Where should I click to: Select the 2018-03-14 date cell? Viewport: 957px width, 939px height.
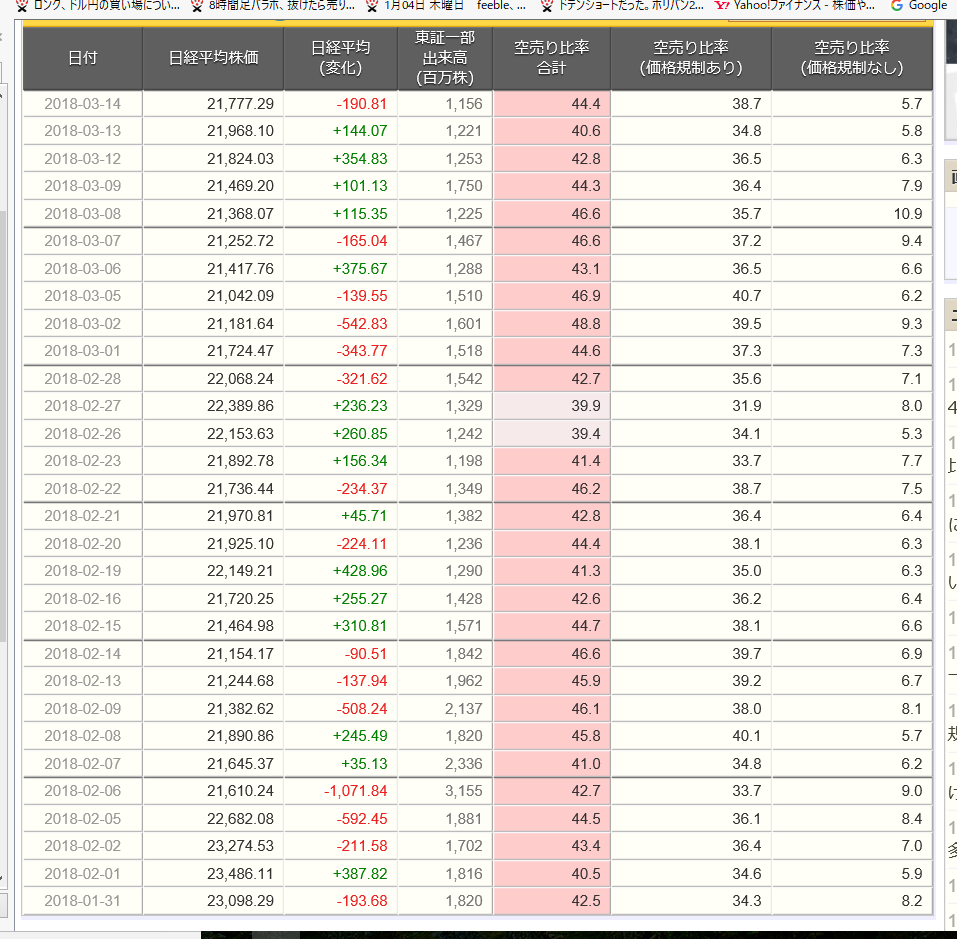[83, 104]
